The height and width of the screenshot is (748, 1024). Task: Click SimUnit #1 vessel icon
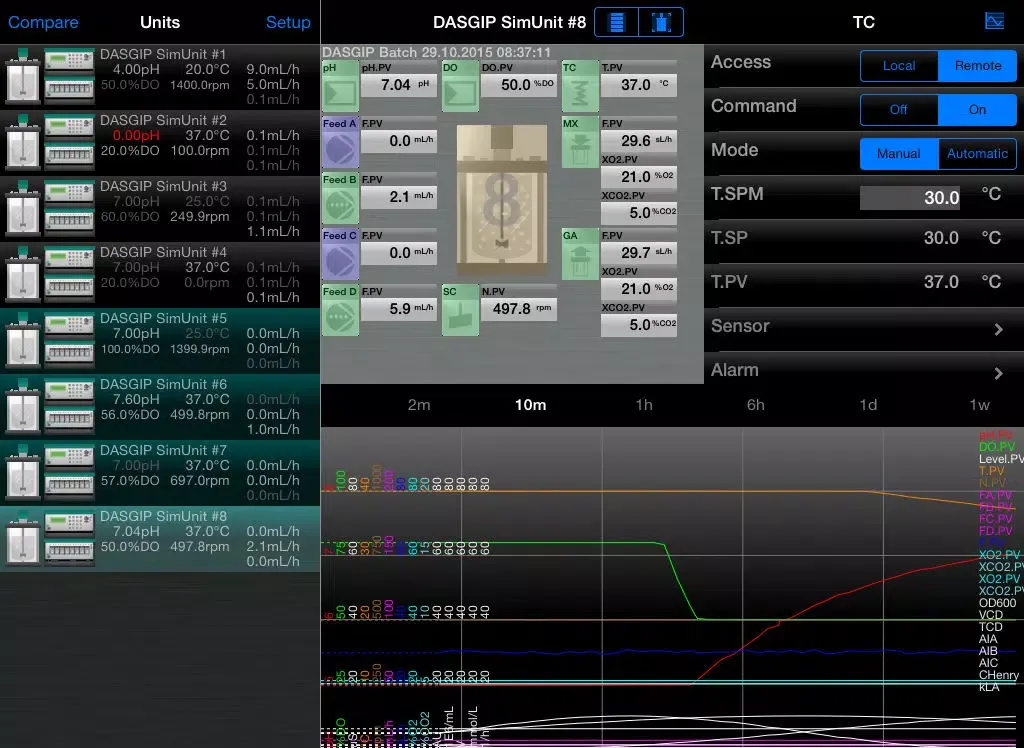[23, 76]
